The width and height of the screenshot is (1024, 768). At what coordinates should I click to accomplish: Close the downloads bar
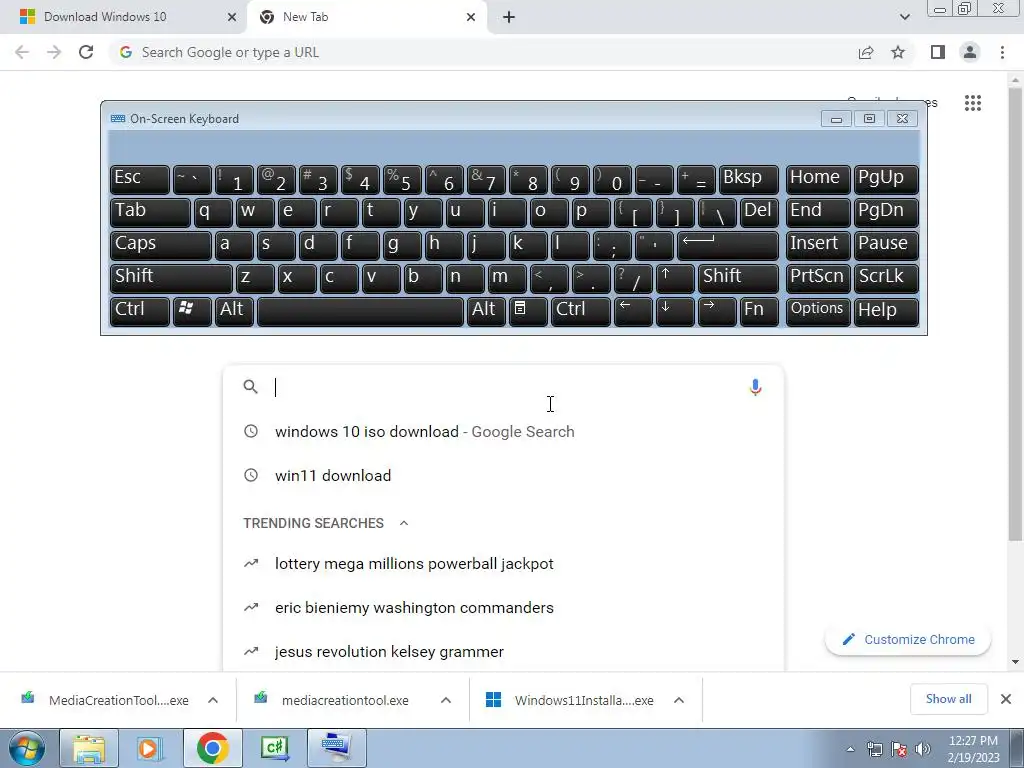pyautogui.click(x=1006, y=699)
